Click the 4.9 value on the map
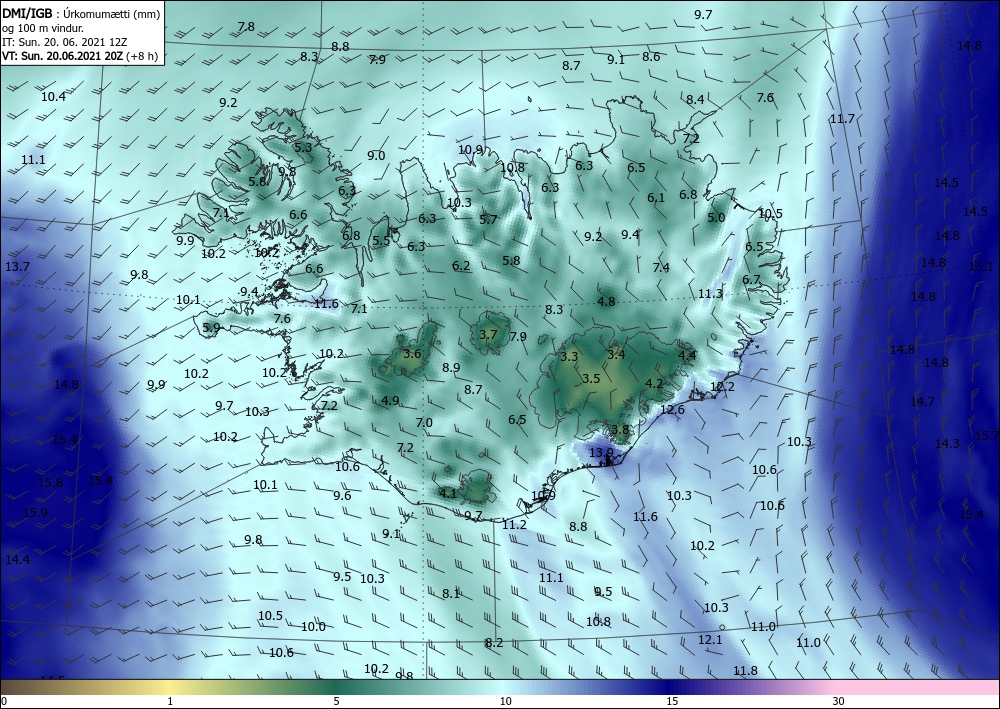 [x=390, y=401]
